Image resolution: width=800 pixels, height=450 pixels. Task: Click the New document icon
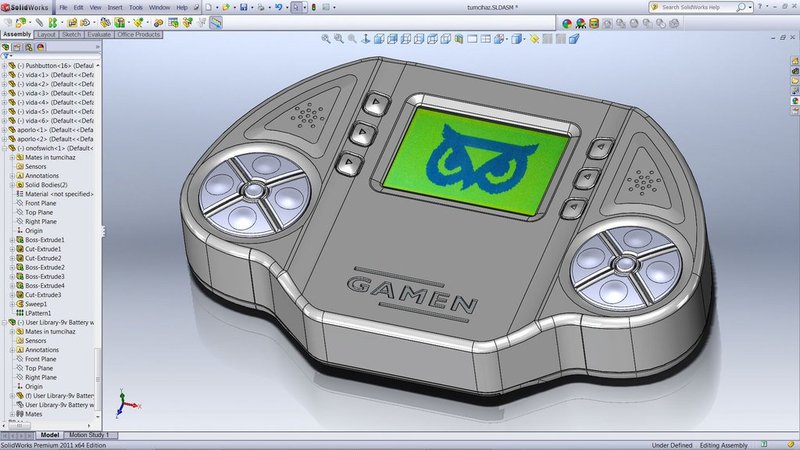point(209,7)
